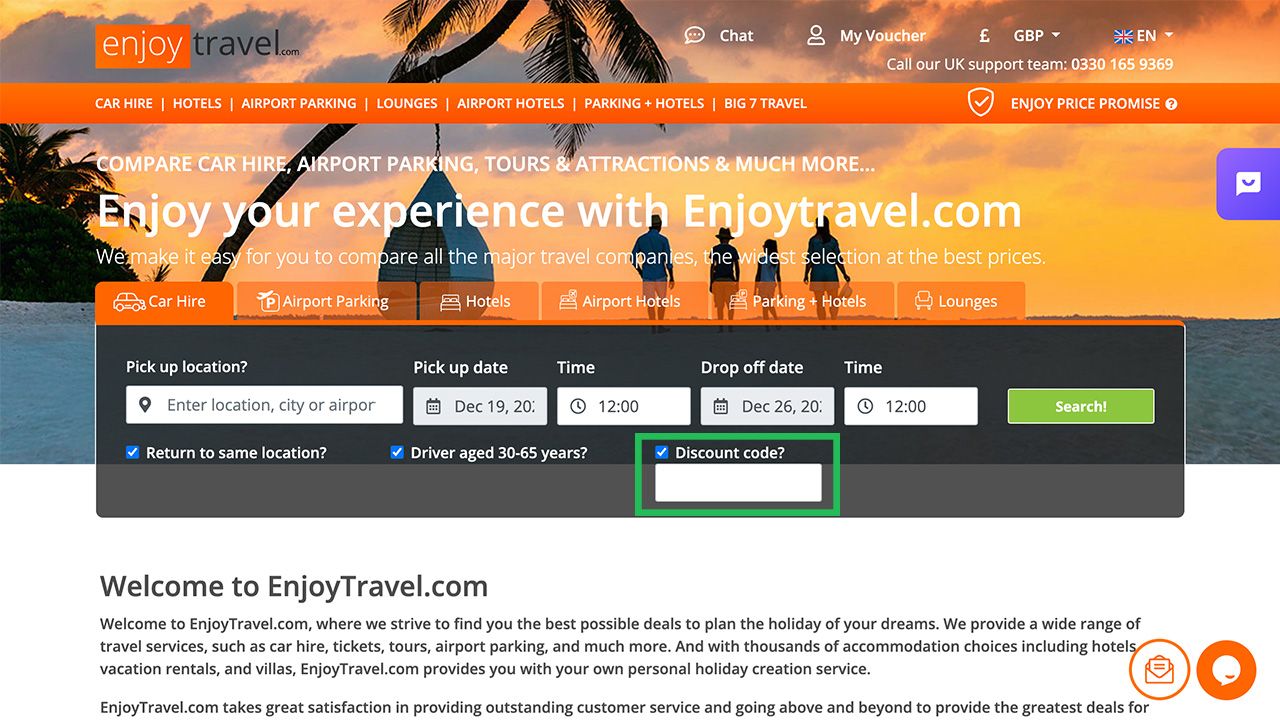
Task: Click the envelope message icon
Action: pos(1159,669)
